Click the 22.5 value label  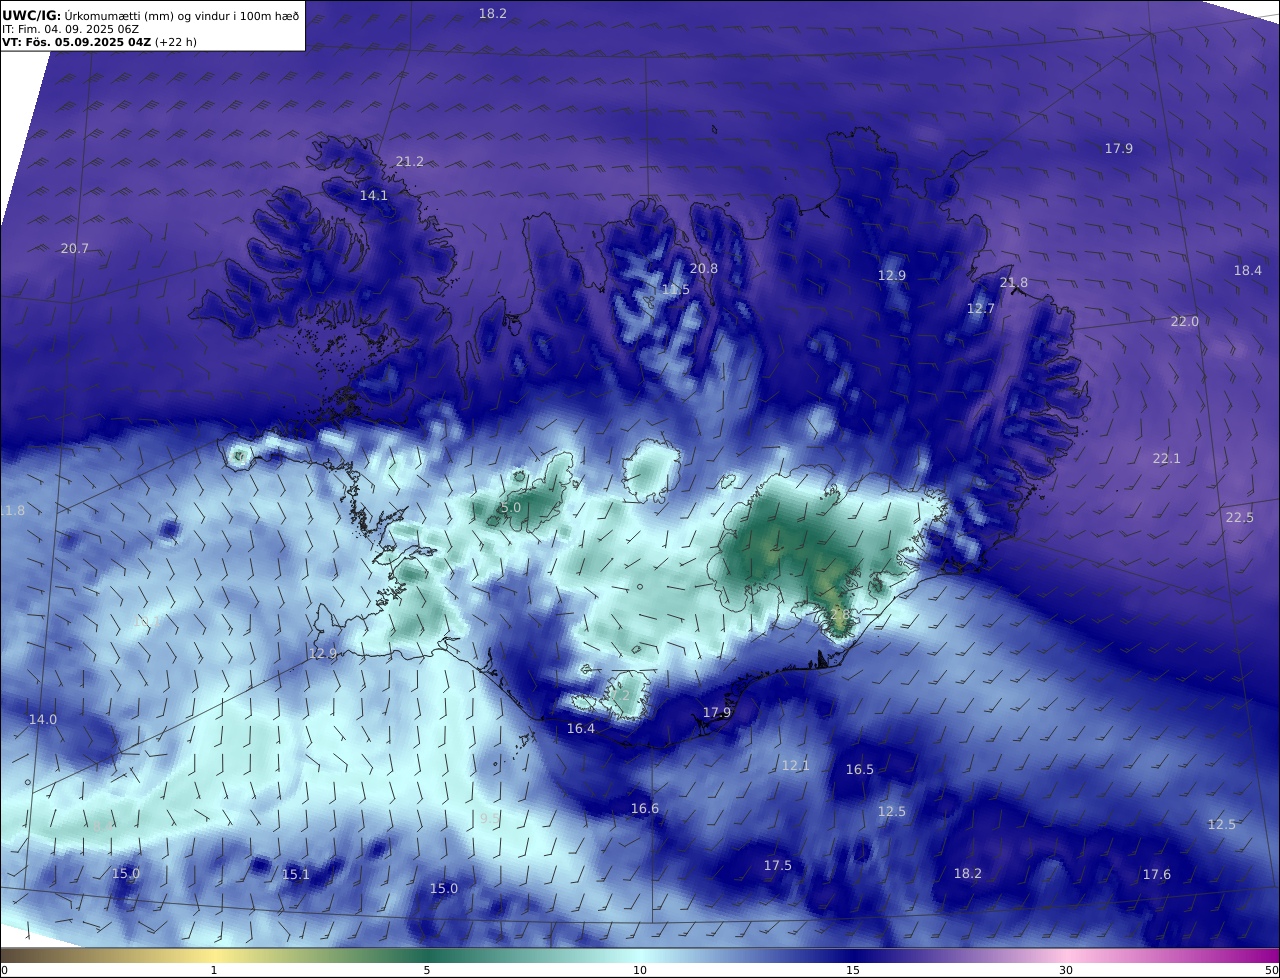tap(1240, 518)
